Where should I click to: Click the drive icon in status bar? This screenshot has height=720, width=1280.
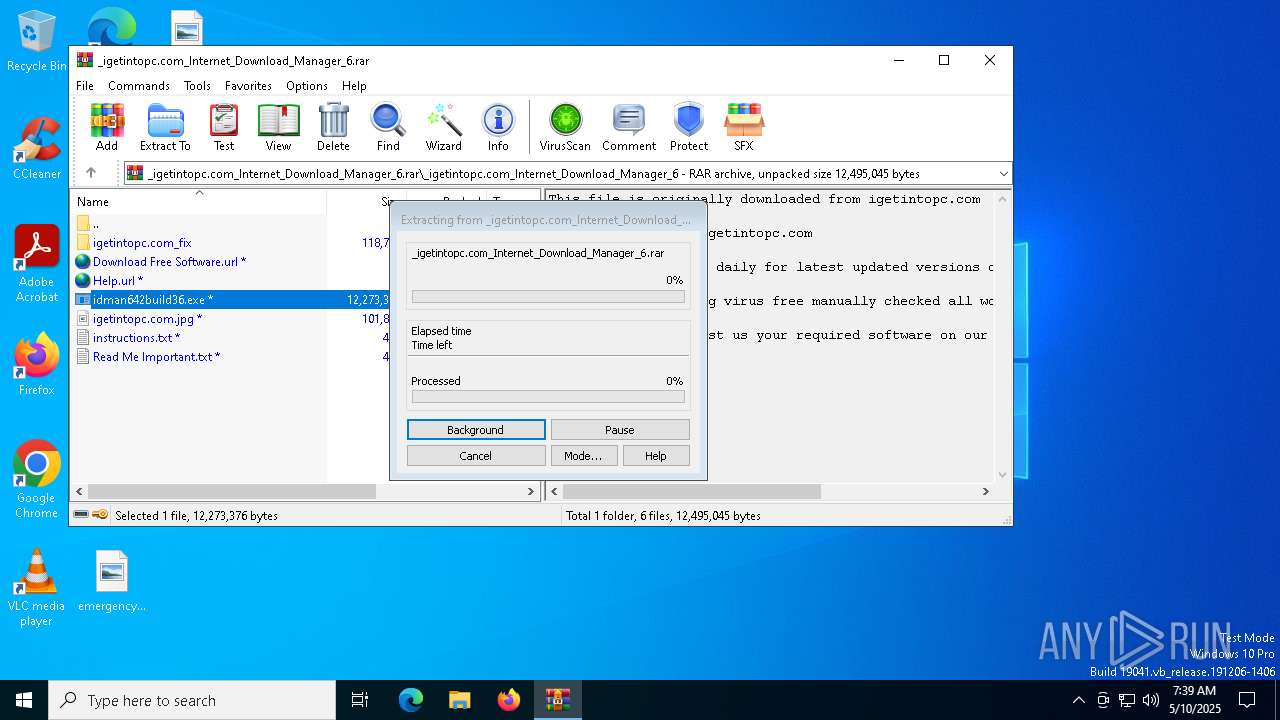coord(81,515)
